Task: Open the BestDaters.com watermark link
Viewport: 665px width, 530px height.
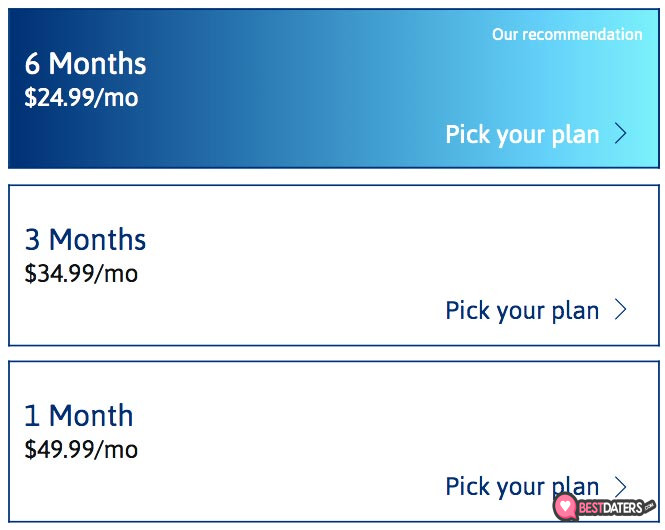Action: point(604,507)
